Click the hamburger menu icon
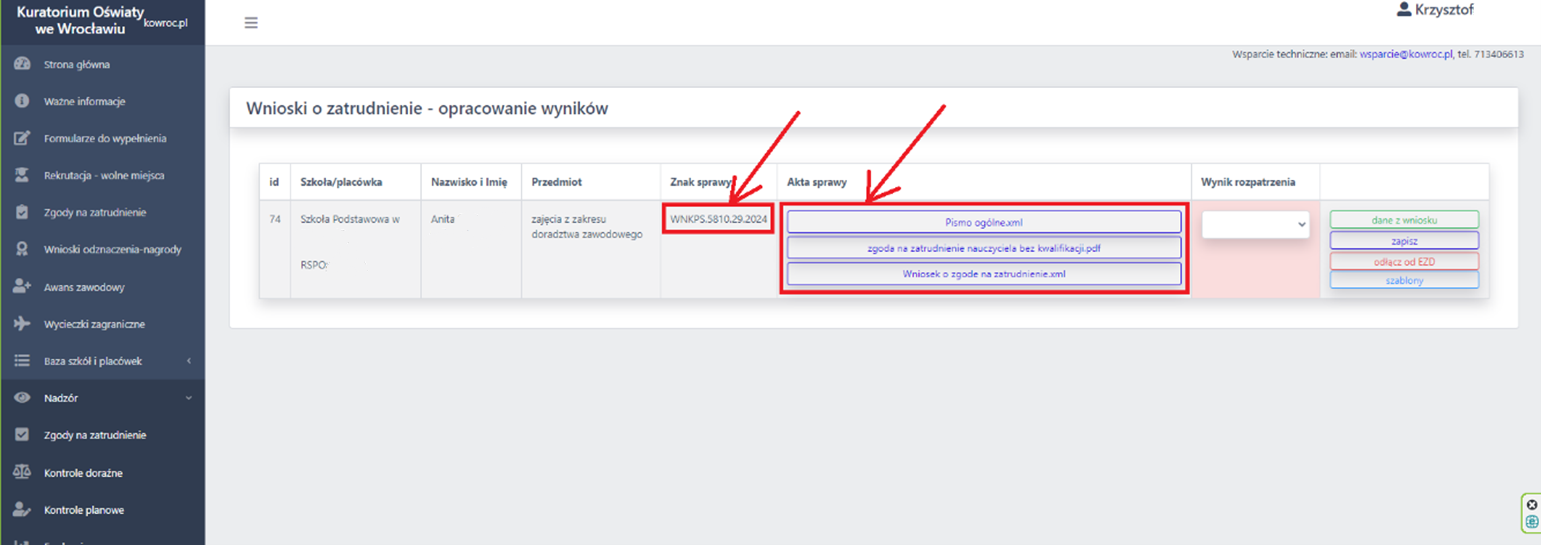The height and width of the screenshot is (545, 1541). (251, 23)
